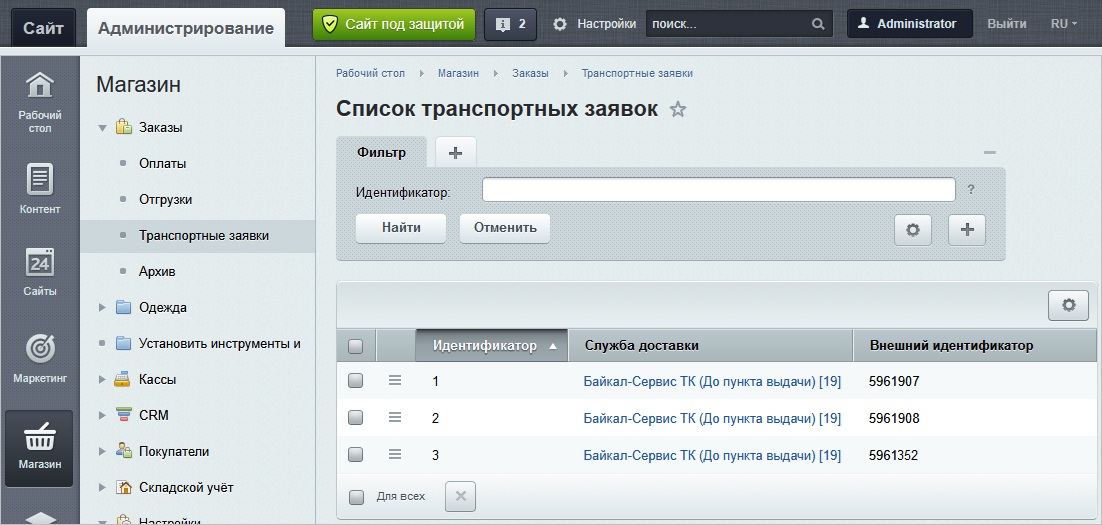Open the RU language dropdown
Image resolution: width=1102 pixels, height=525 pixels.
click(1063, 24)
